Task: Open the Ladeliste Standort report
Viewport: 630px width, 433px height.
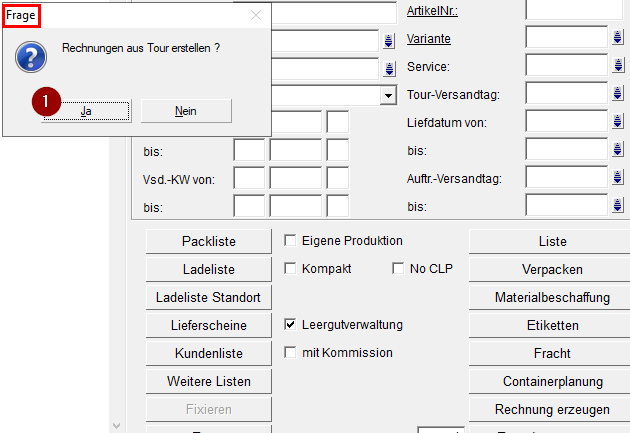Action: pyautogui.click(x=208, y=297)
